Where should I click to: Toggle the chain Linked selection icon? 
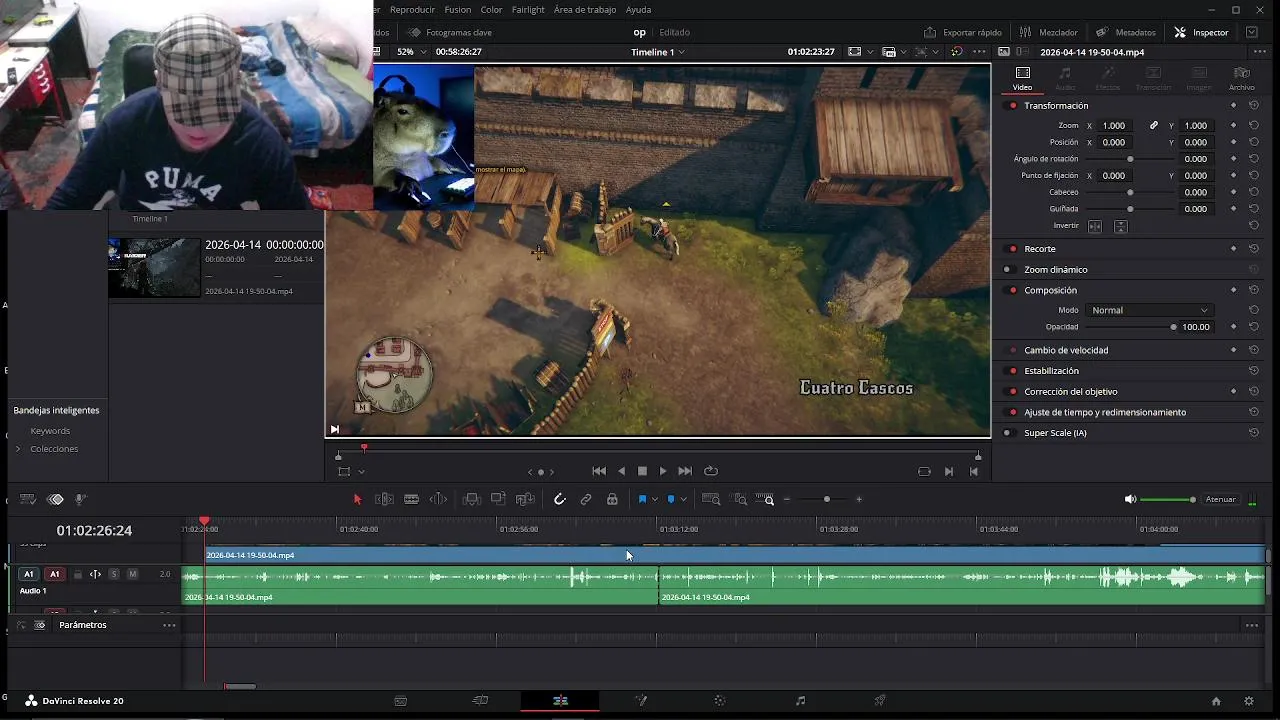coord(586,499)
